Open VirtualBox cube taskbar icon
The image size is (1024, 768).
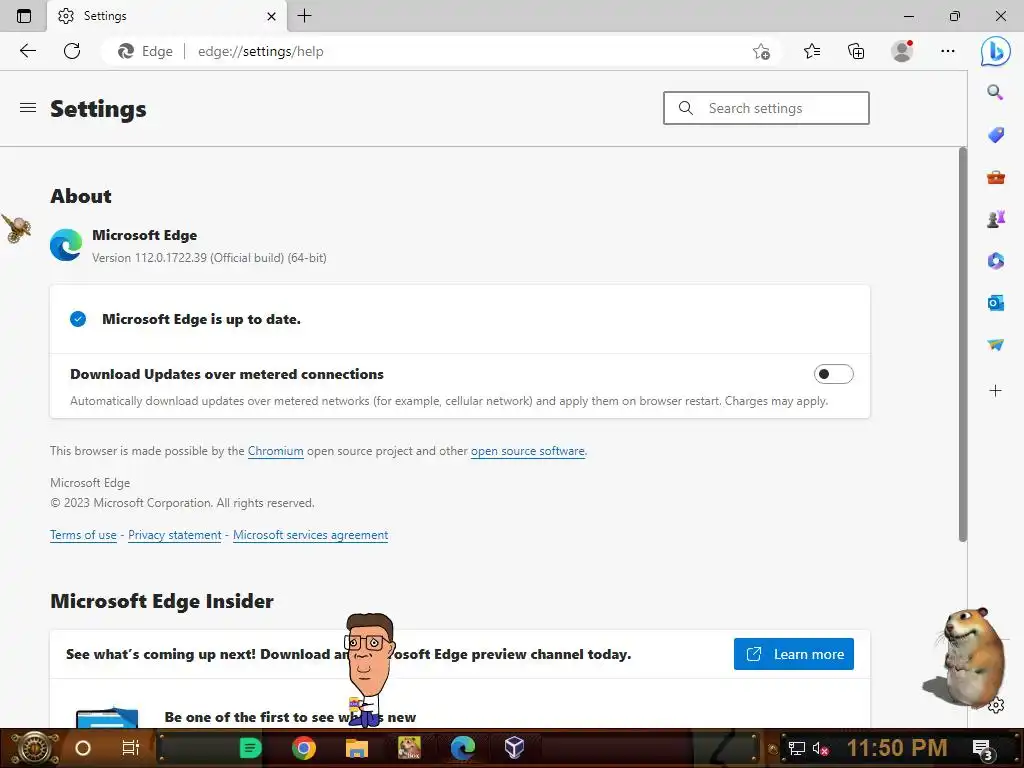point(515,748)
